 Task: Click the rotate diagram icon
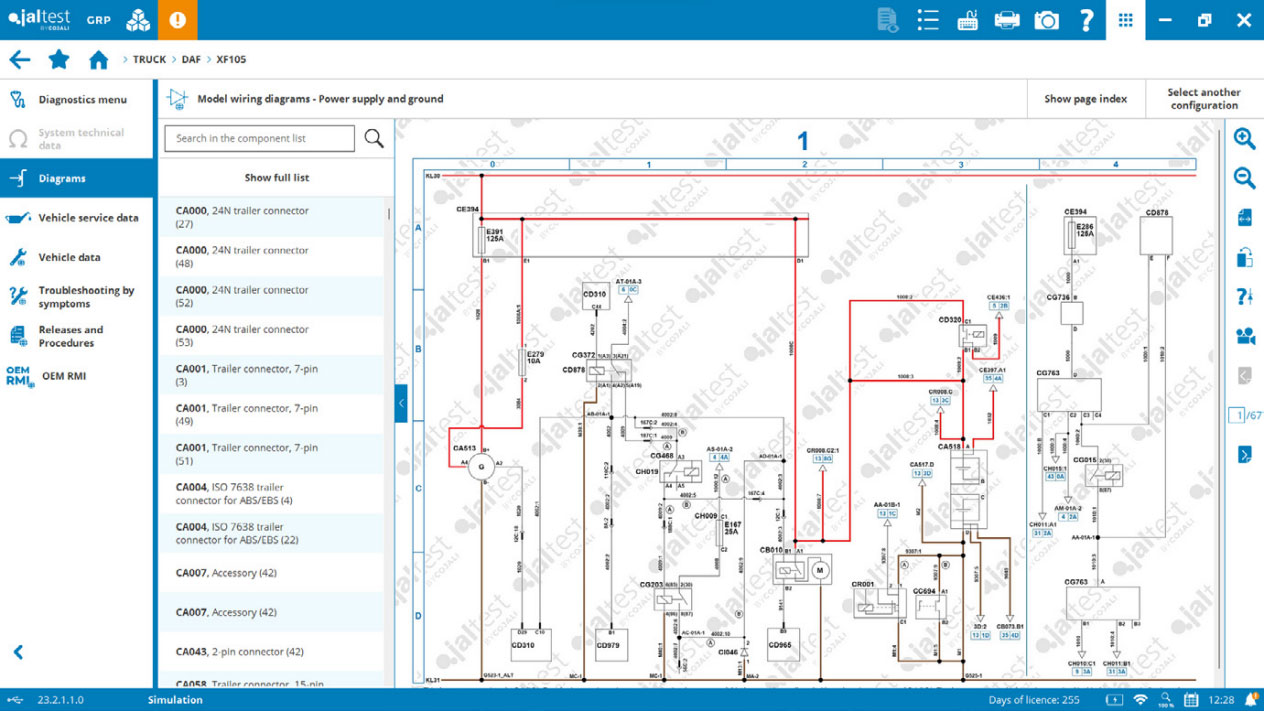[1245, 257]
